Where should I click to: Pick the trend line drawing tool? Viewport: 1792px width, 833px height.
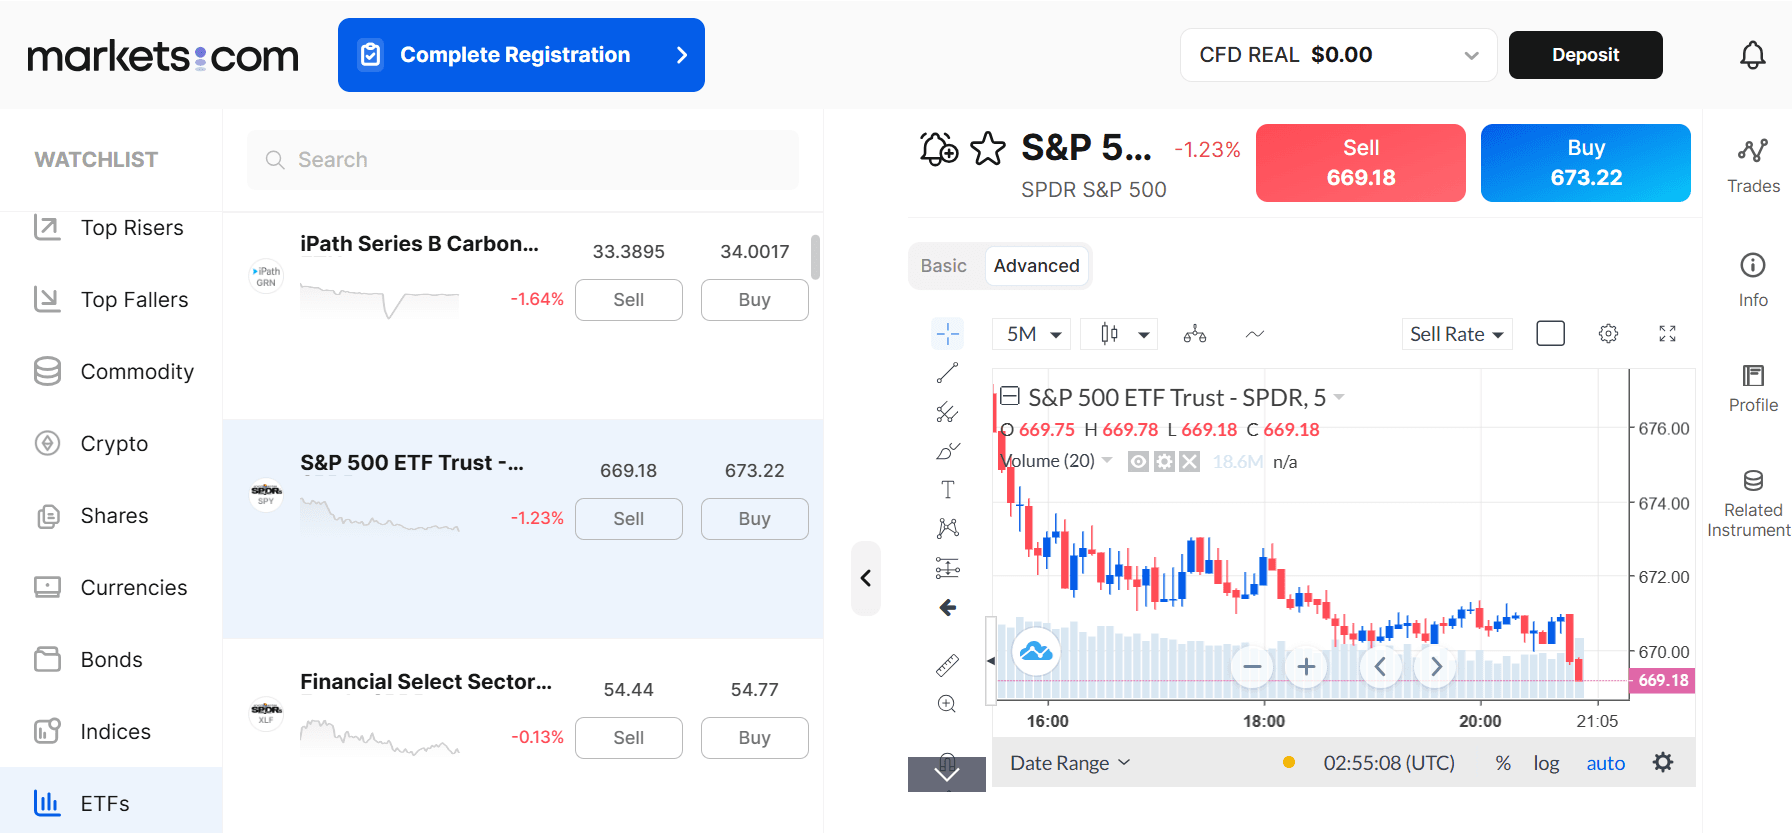click(x=947, y=372)
